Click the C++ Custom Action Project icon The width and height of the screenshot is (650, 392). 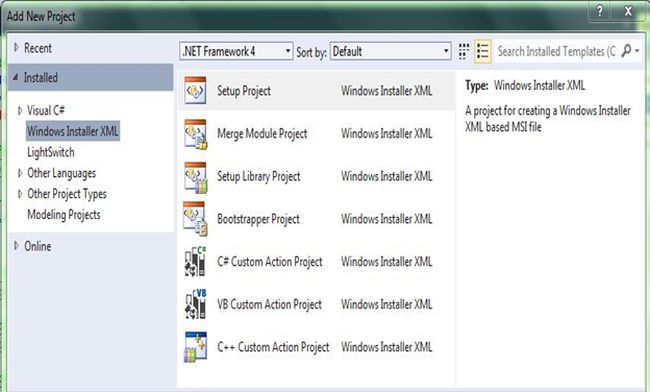pyautogui.click(x=195, y=347)
